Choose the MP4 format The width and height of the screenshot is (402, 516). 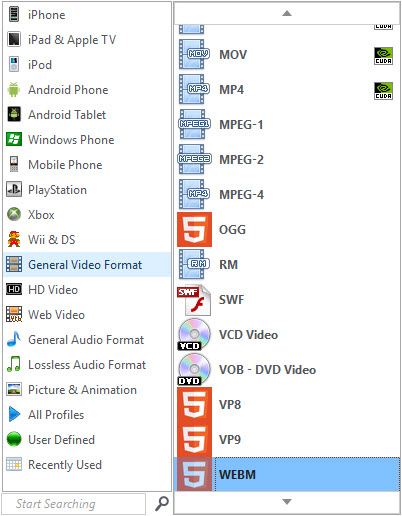coord(287,89)
